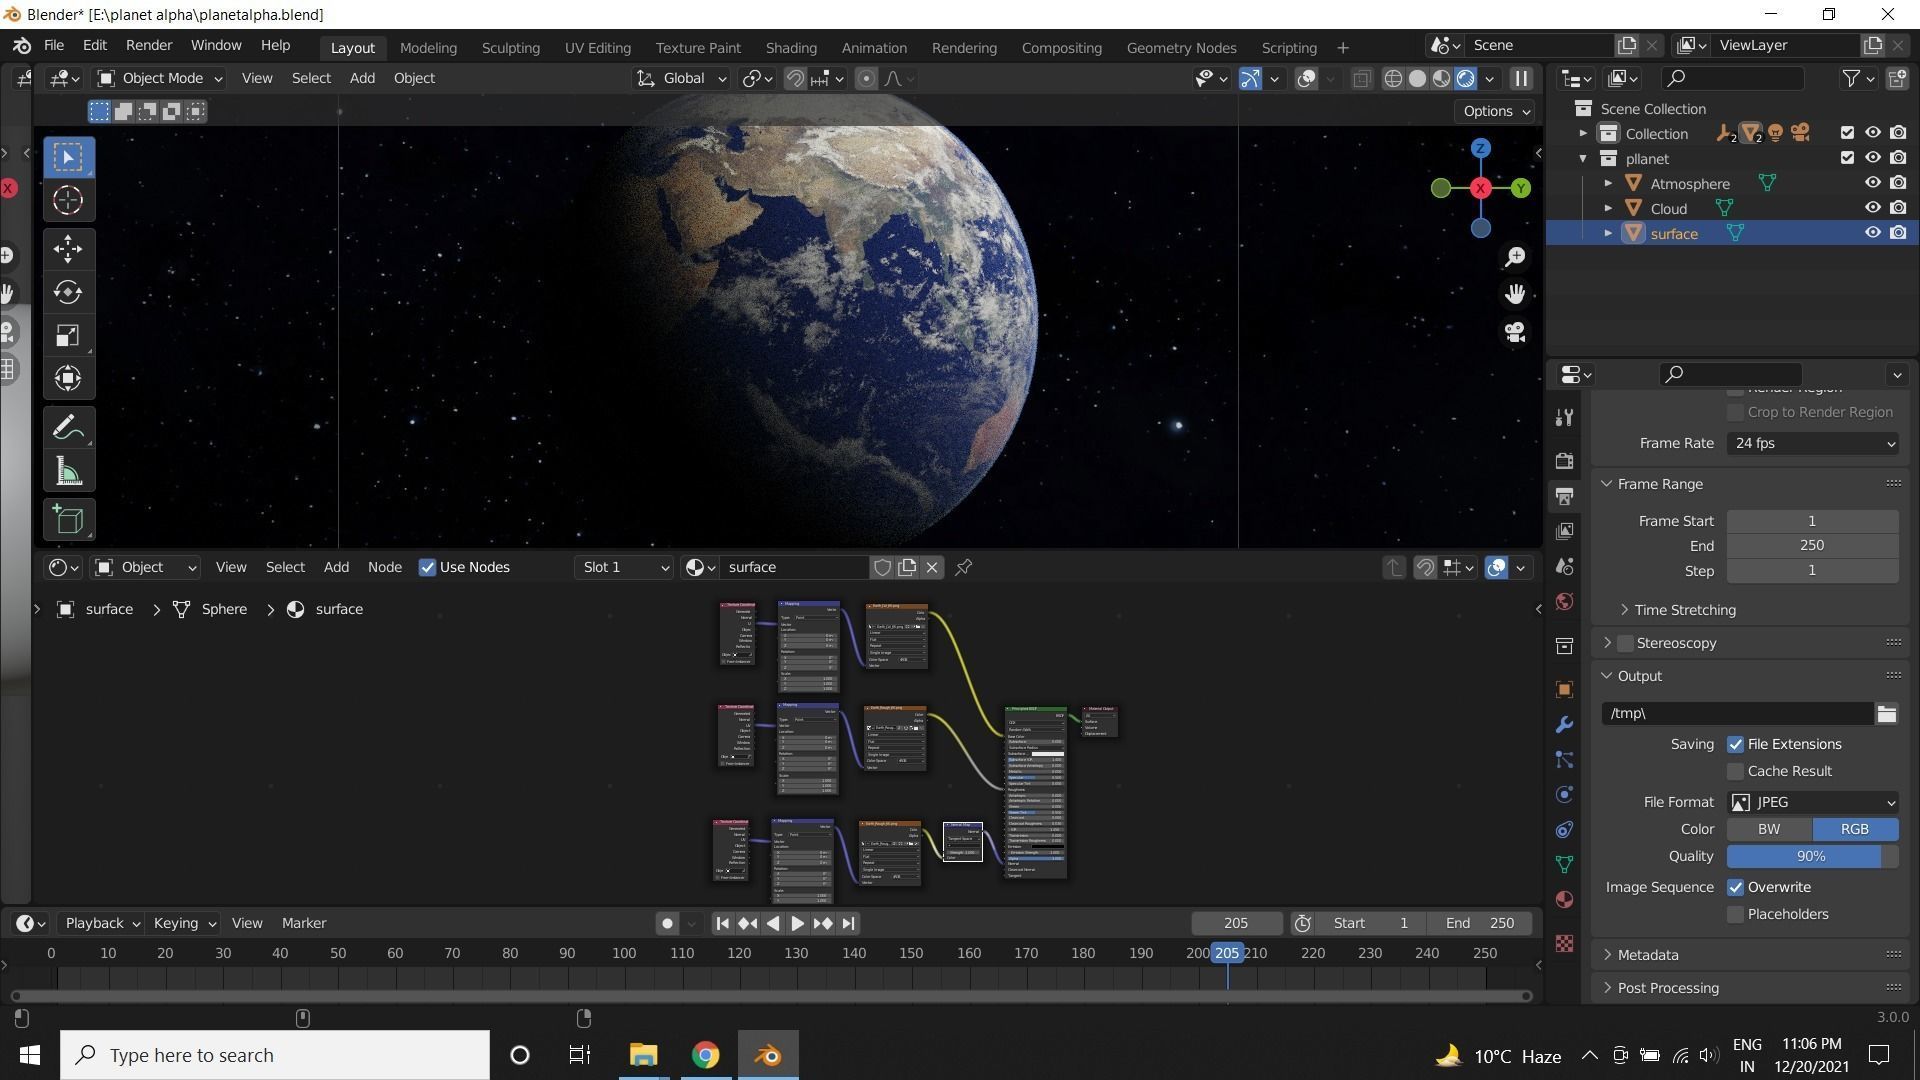Viewport: 1920px width, 1080px height.
Task: Pin the node editor material
Action: tap(963, 567)
